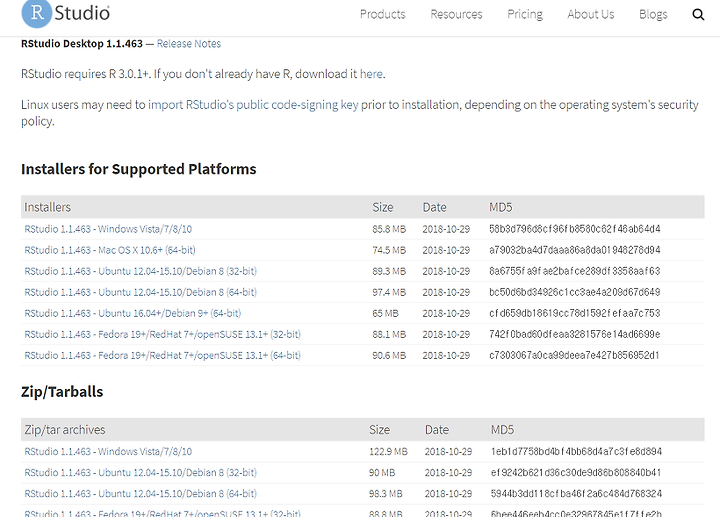Click the 'Installers for Supported Platforms' heading

[139, 169]
